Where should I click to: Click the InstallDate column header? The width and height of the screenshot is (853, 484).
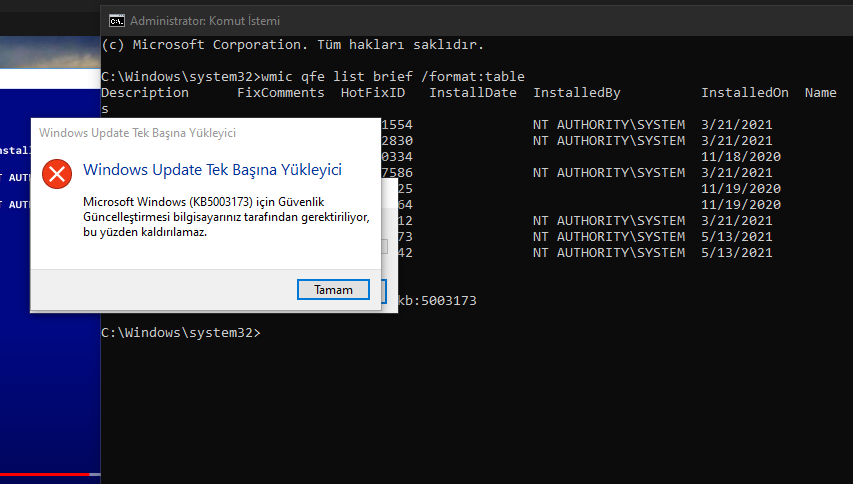tap(473, 92)
